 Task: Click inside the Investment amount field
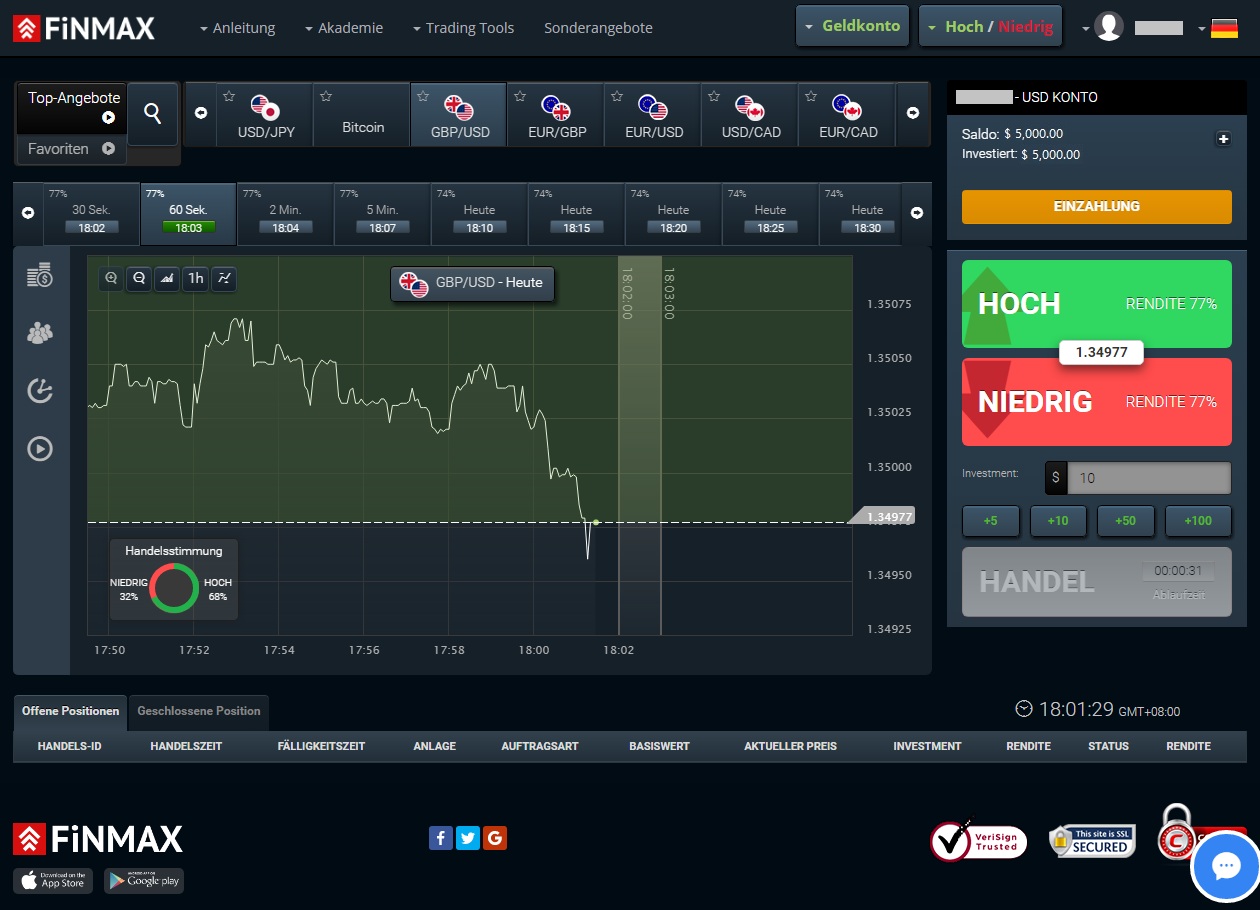point(1148,478)
